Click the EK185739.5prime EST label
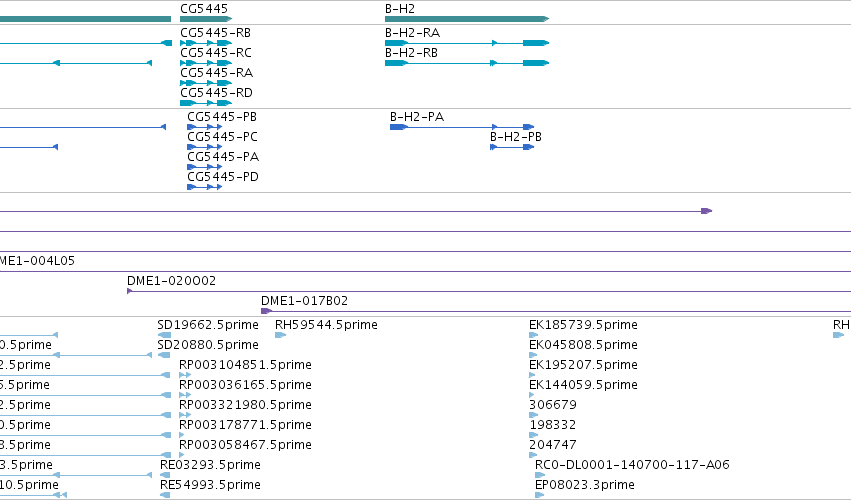Viewport: 851px width, 500px height. (x=583, y=325)
